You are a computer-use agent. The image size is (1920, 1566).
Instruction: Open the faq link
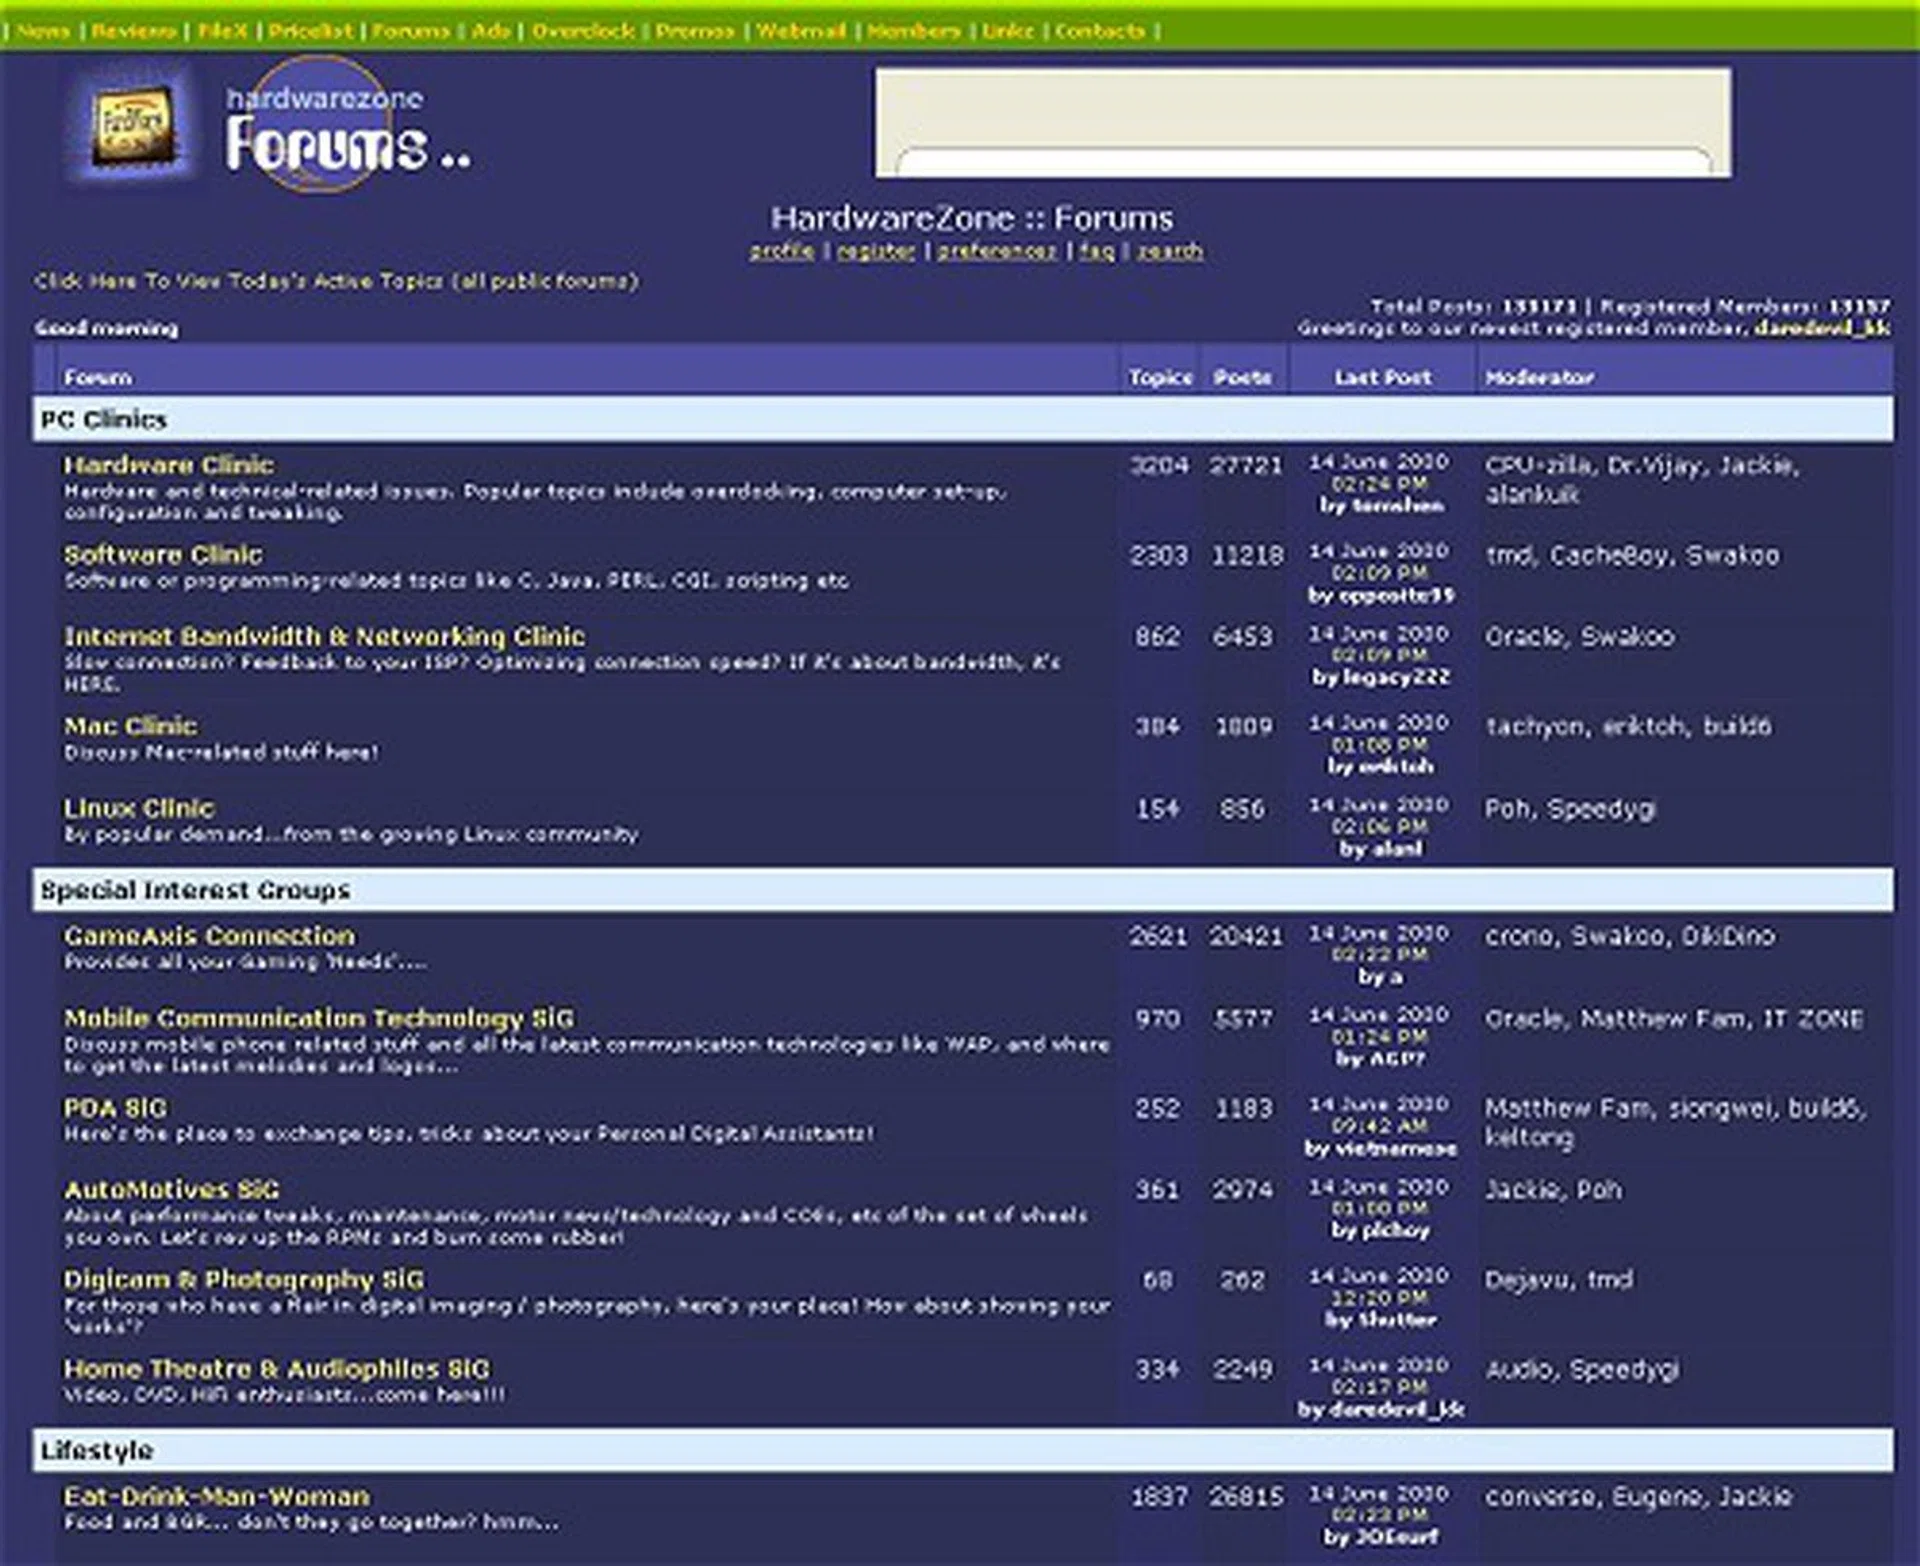pos(1096,251)
